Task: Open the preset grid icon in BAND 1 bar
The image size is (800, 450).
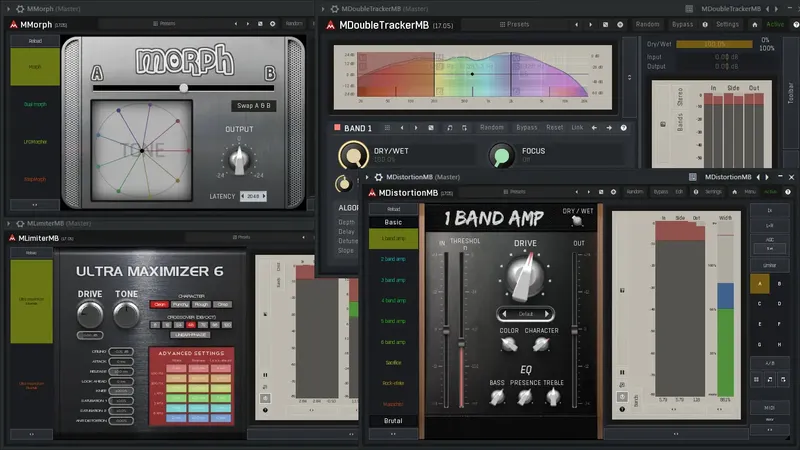Action: [387, 128]
